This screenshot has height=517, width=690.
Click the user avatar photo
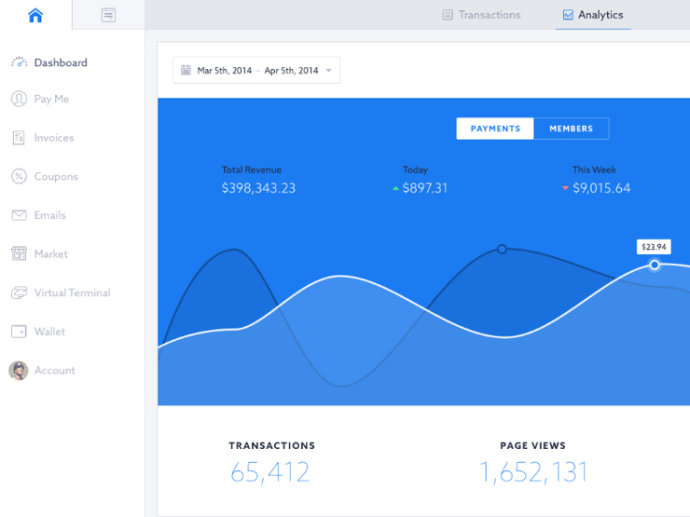tap(18, 370)
